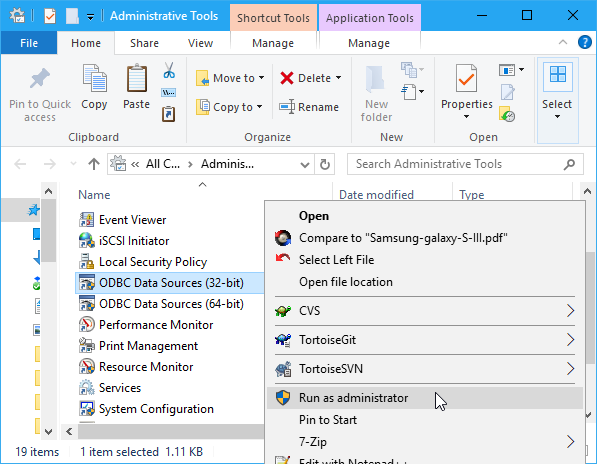
Task: Open the Delete dropdown arrow
Action: pos(338,78)
